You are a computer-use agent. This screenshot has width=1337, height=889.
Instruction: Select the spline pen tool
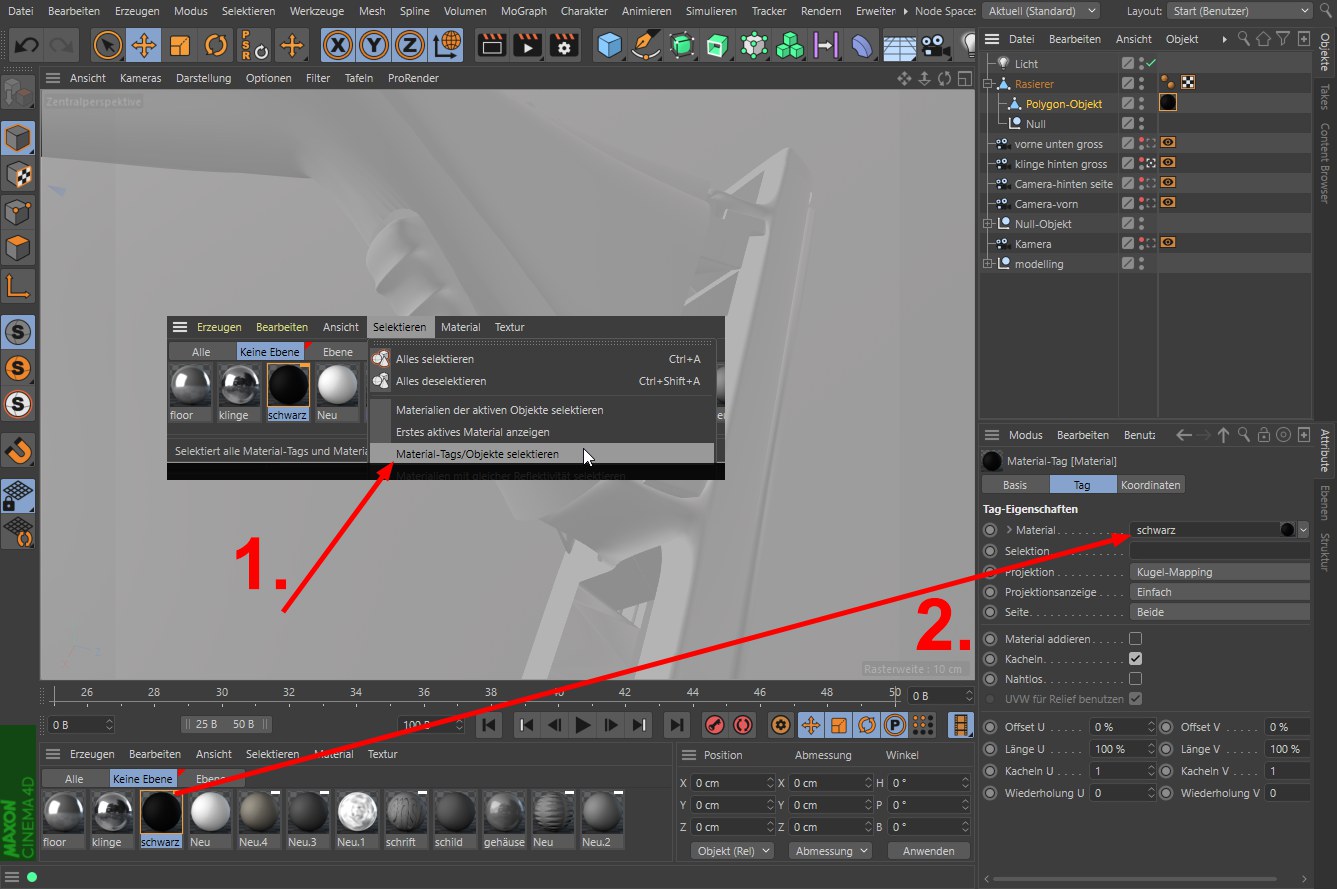(x=646, y=45)
